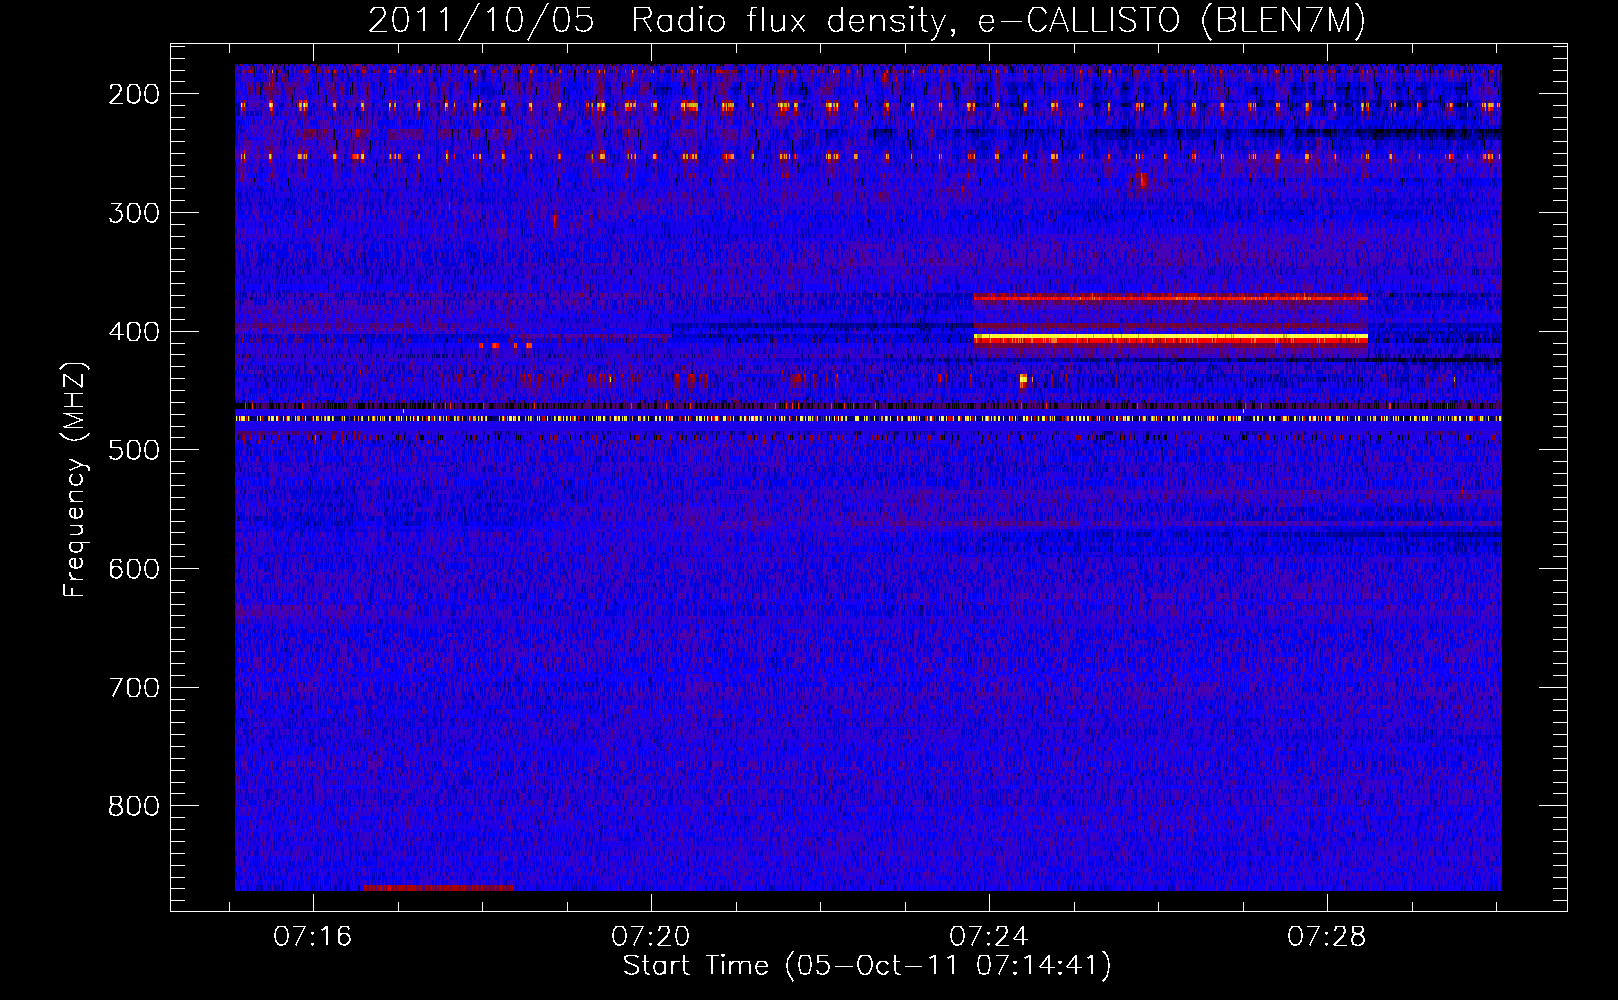This screenshot has height=1000, width=1618.
Task: Click the yellow dotted interference line near 475 MHz
Action: [x=868, y=419]
